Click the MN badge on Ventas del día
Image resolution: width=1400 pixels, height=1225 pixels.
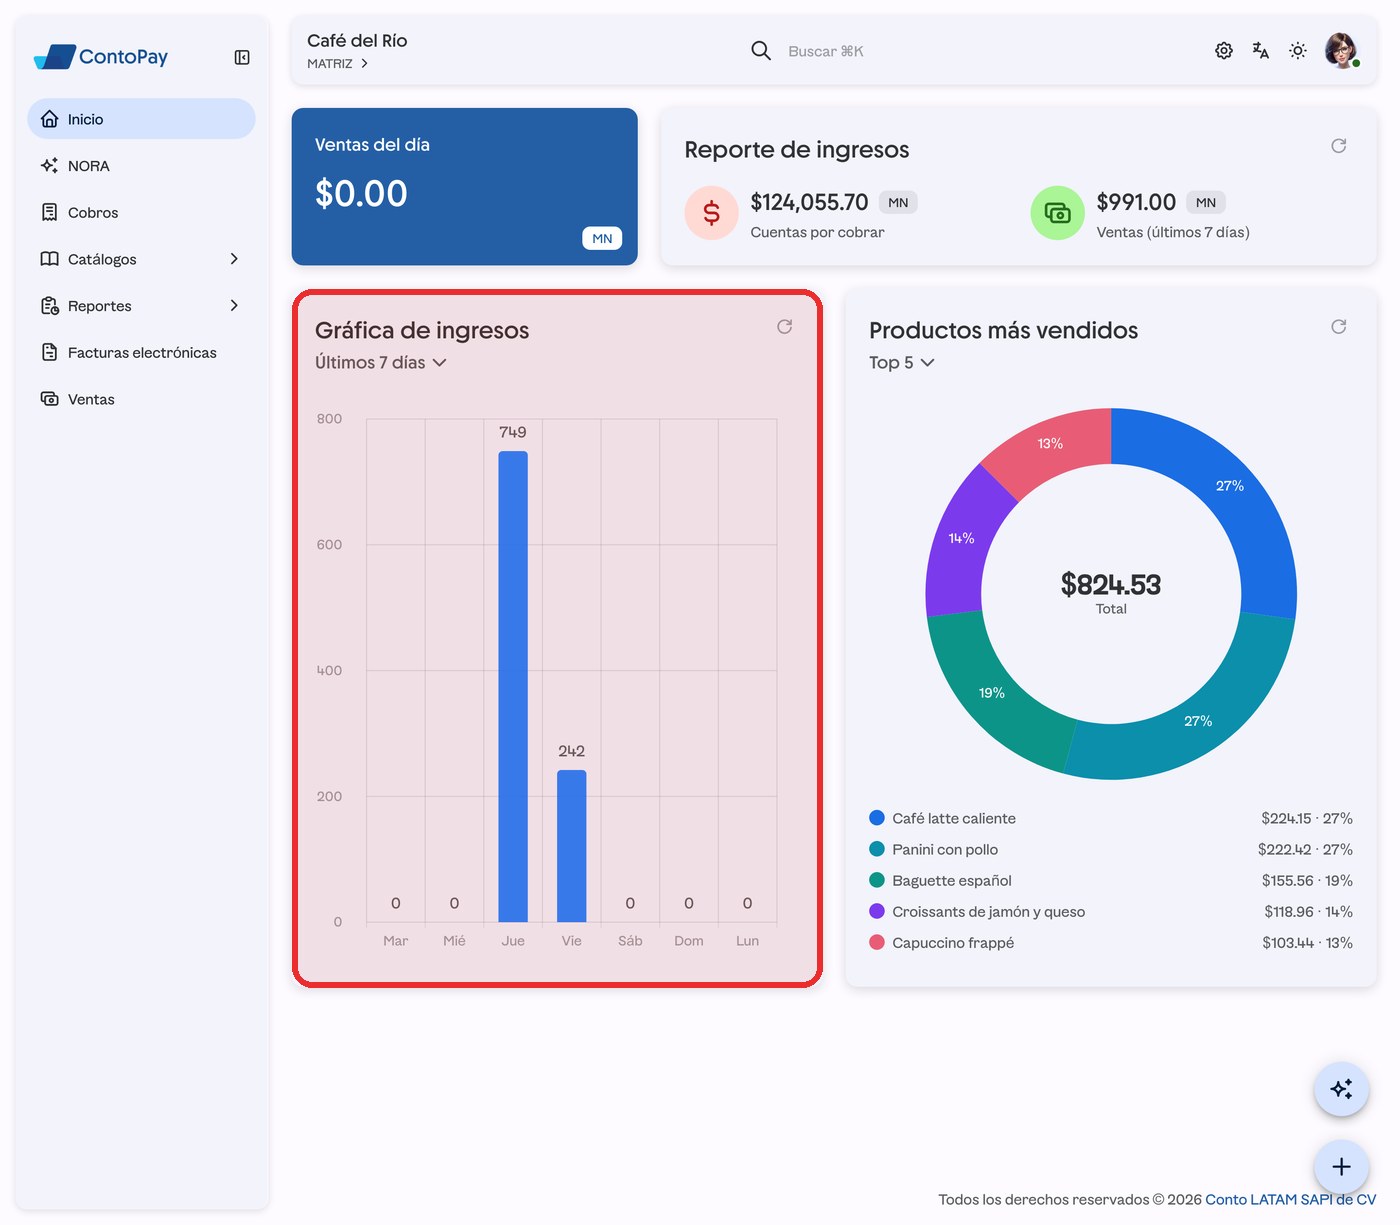tap(602, 238)
